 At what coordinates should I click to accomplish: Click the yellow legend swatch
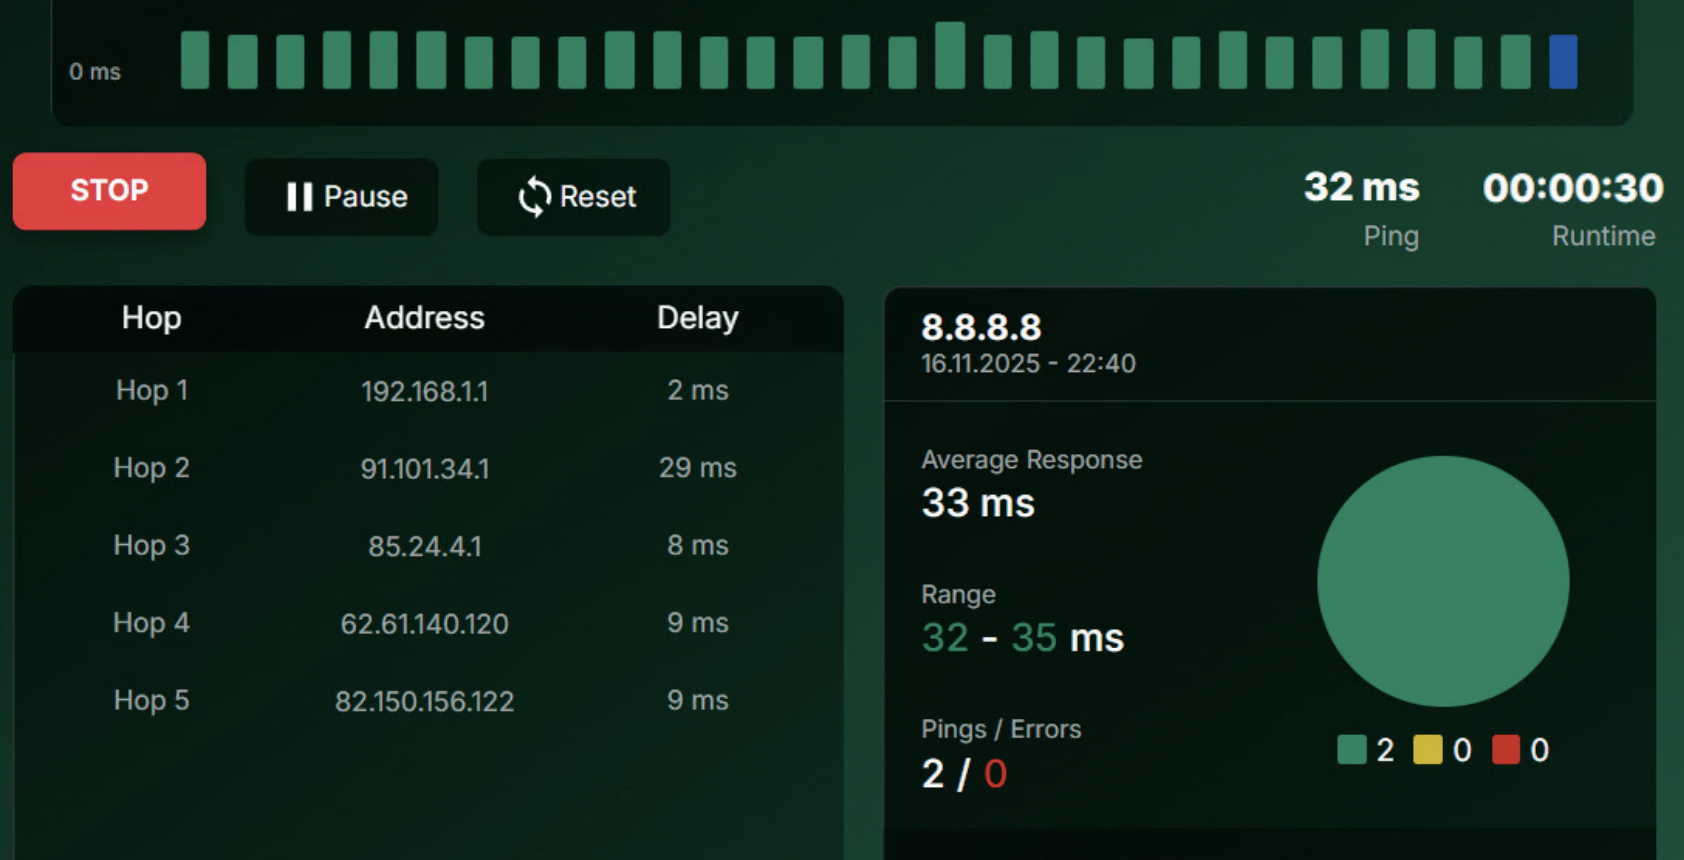coord(1427,749)
